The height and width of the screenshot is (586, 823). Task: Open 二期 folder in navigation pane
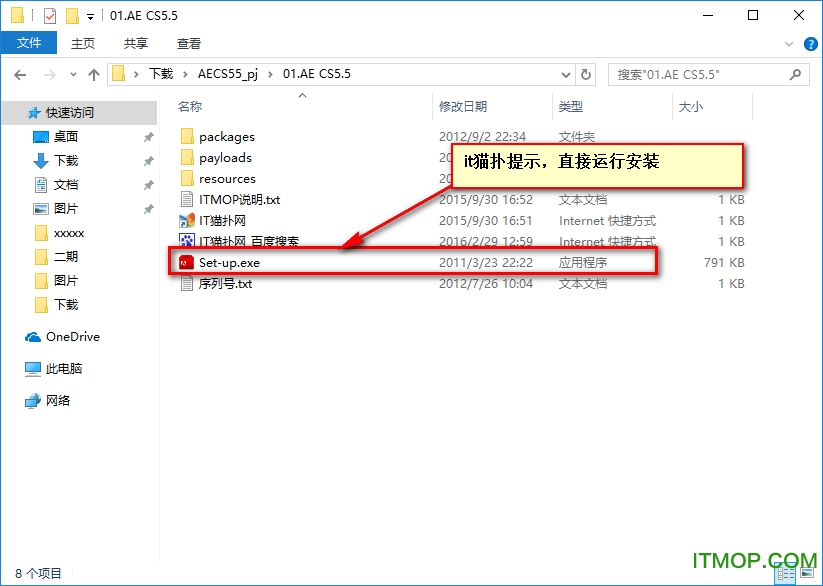click(x=66, y=257)
